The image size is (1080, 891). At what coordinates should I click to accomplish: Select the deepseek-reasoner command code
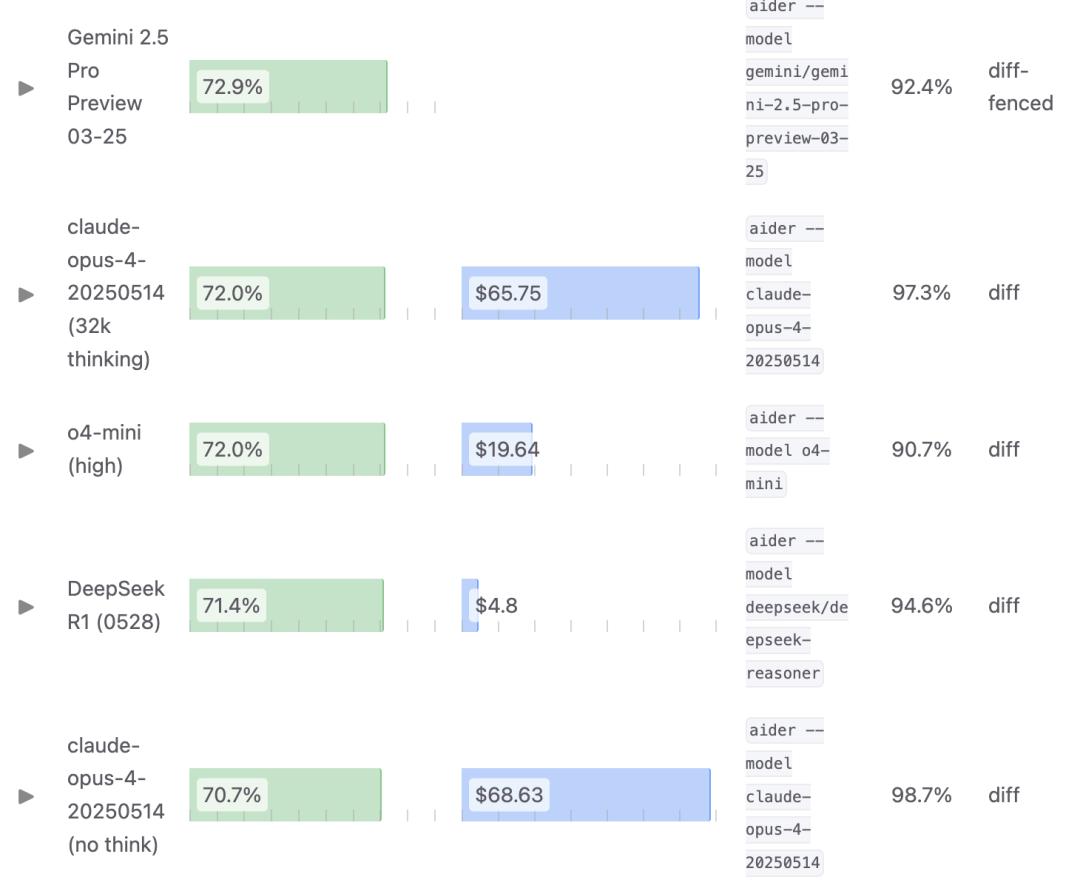pos(796,607)
